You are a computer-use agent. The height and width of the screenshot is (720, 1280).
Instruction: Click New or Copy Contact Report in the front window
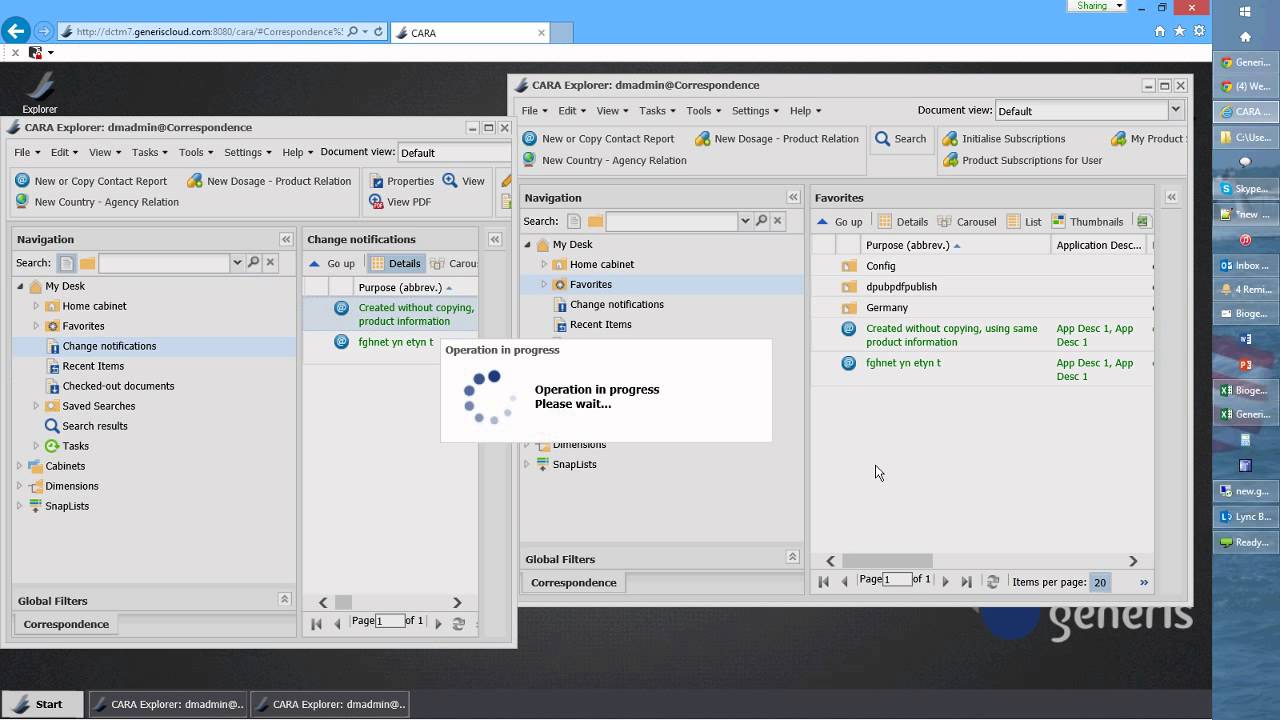click(598, 139)
